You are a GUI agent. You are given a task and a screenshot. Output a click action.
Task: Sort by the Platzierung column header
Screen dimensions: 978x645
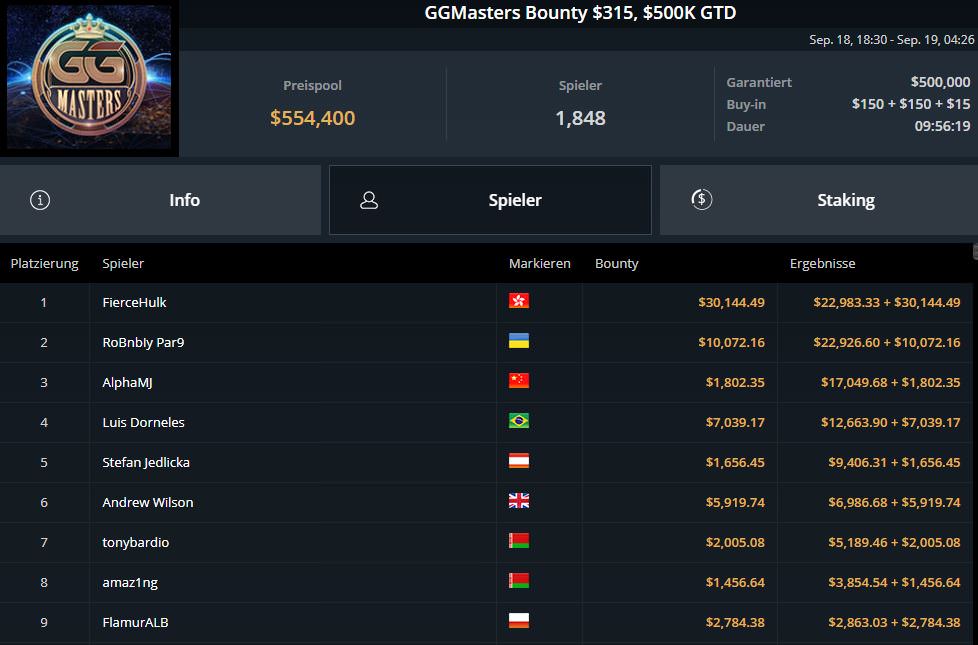point(44,264)
